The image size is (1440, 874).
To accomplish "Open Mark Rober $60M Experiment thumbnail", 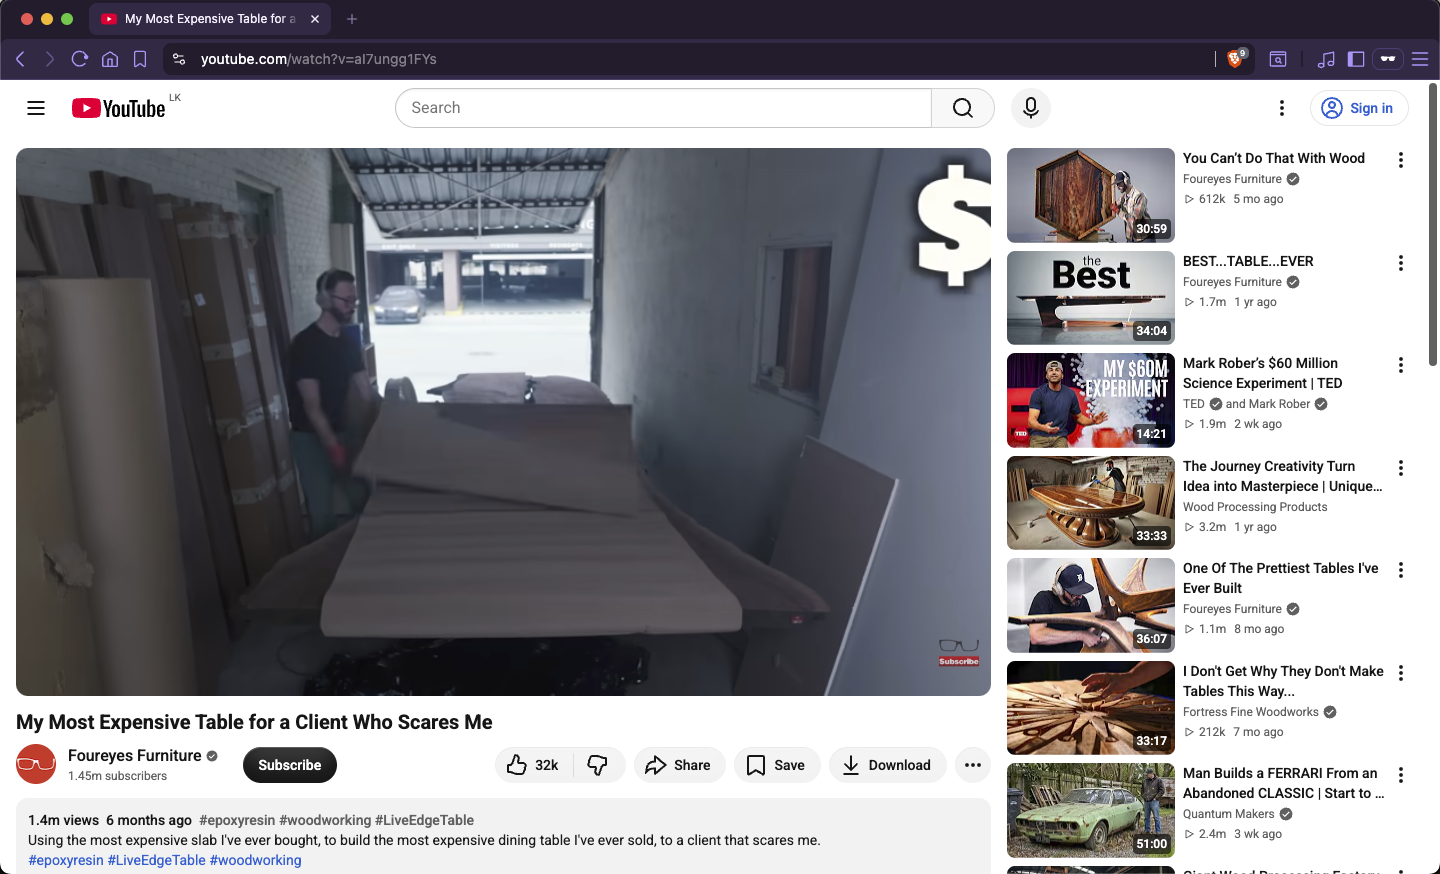I will [x=1091, y=400].
